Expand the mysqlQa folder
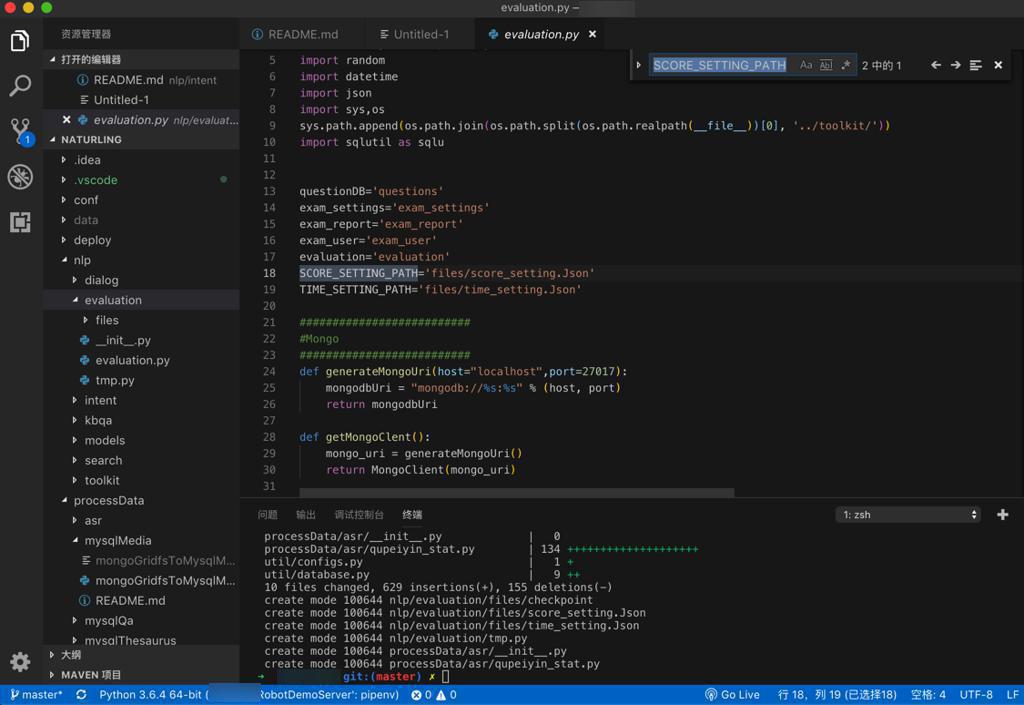Screen dimensions: 1024x705 click(x=141, y=621)
